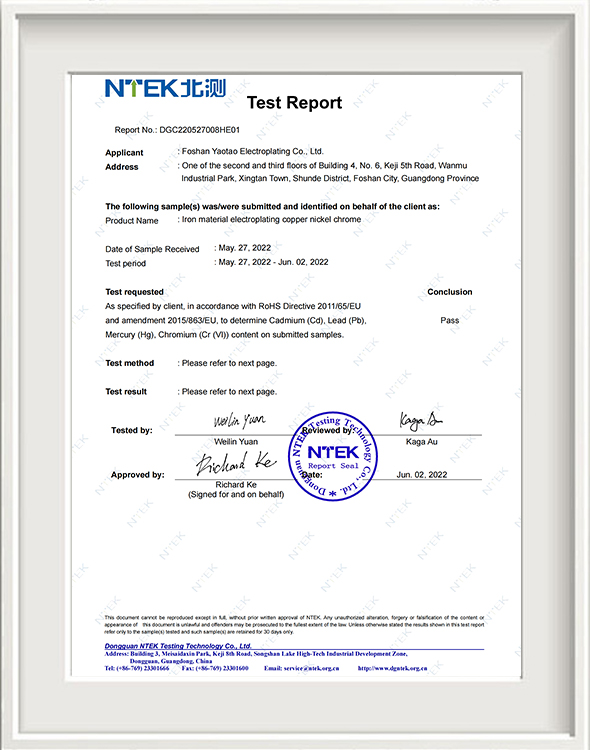This screenshot has width=590, height=750.
Task: Click the Test requested heading
Action: point(134,292)
